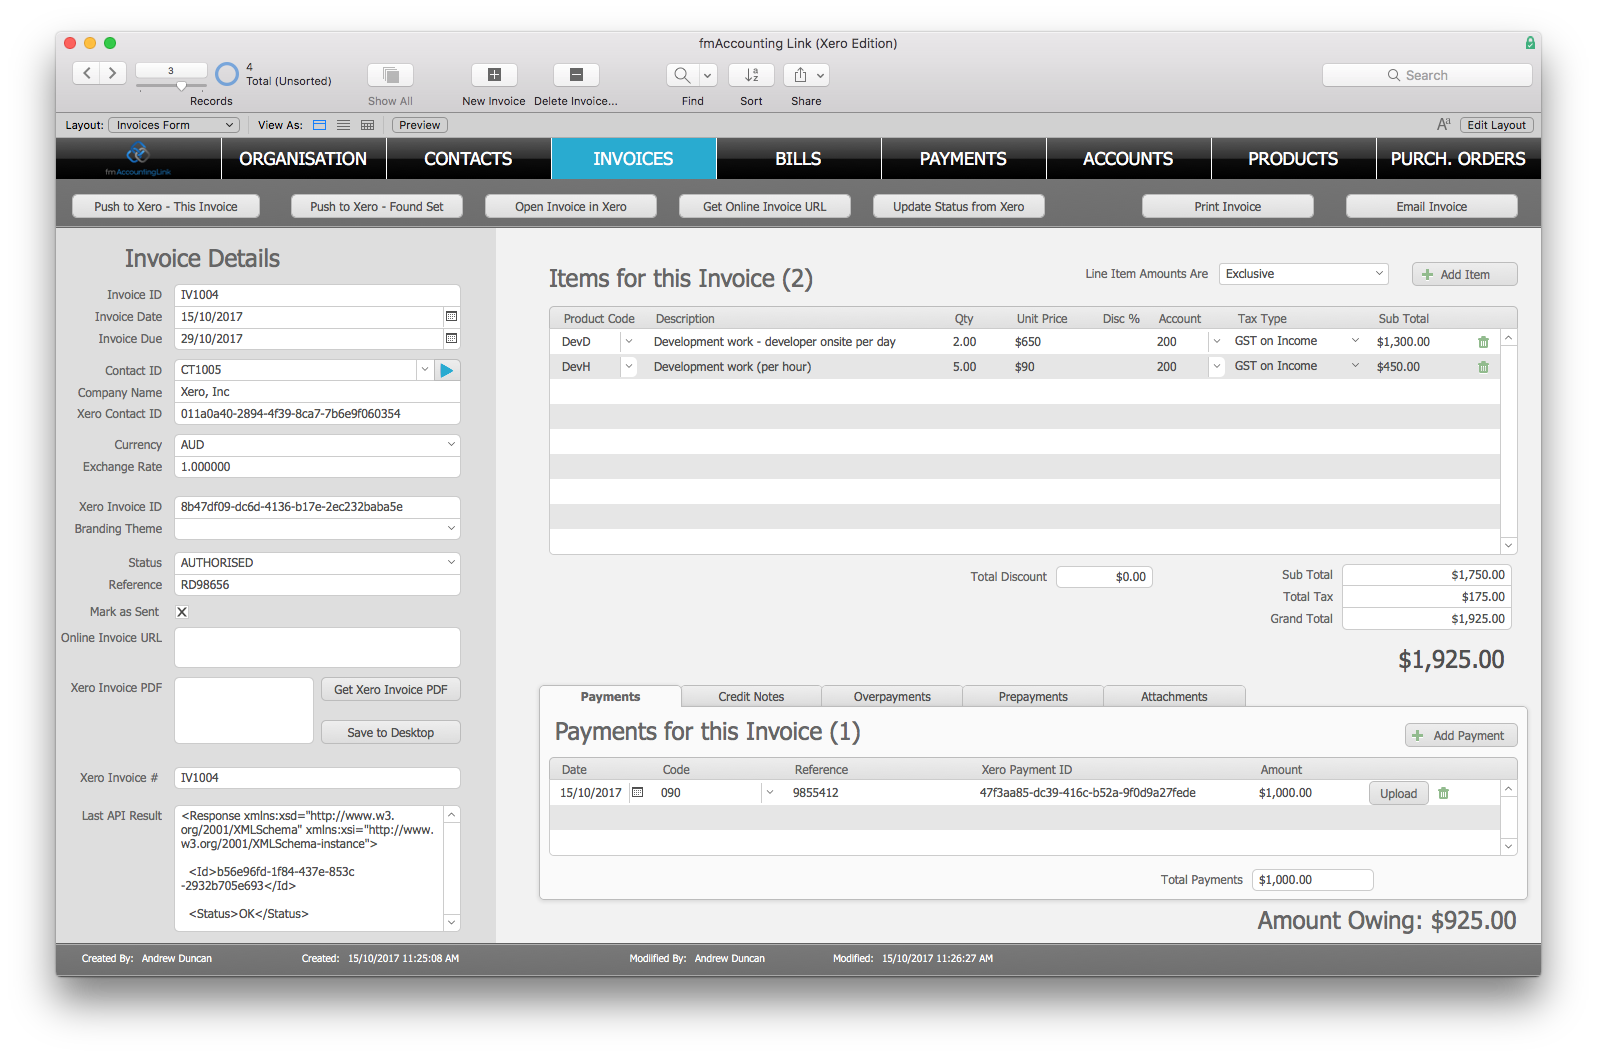Open the CONTACTS tab
The height and width of the screenshot is (1057, 1597).
468,159
